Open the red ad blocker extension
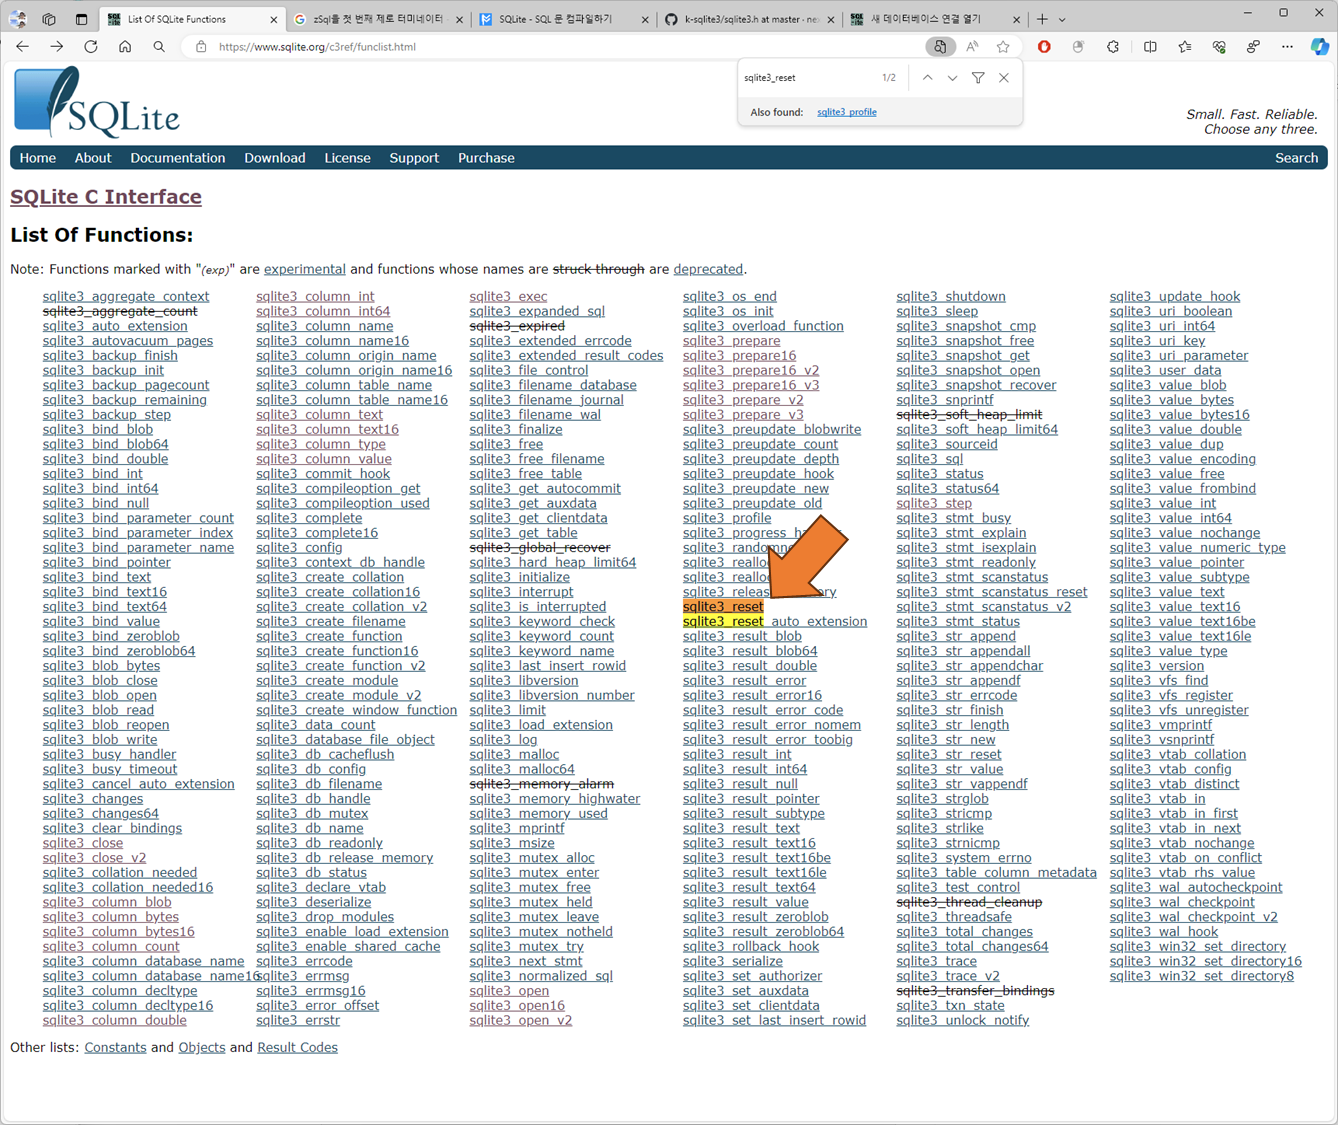Image resolution: width=1338 pixels, height=1125 pixels. tap(1044, 47)
